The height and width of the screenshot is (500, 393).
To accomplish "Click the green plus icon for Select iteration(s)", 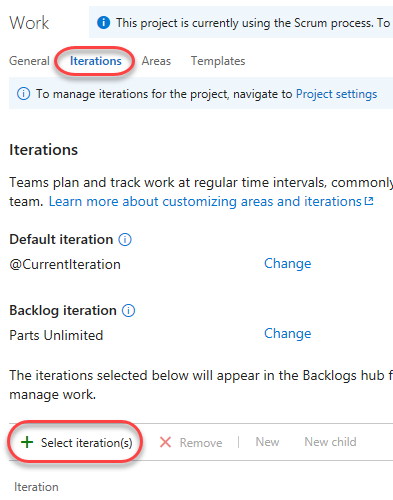I will pos(27,442).
